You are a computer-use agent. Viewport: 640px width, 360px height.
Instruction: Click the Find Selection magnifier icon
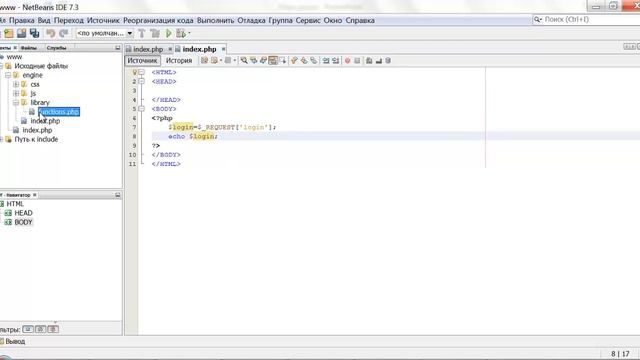244,60
